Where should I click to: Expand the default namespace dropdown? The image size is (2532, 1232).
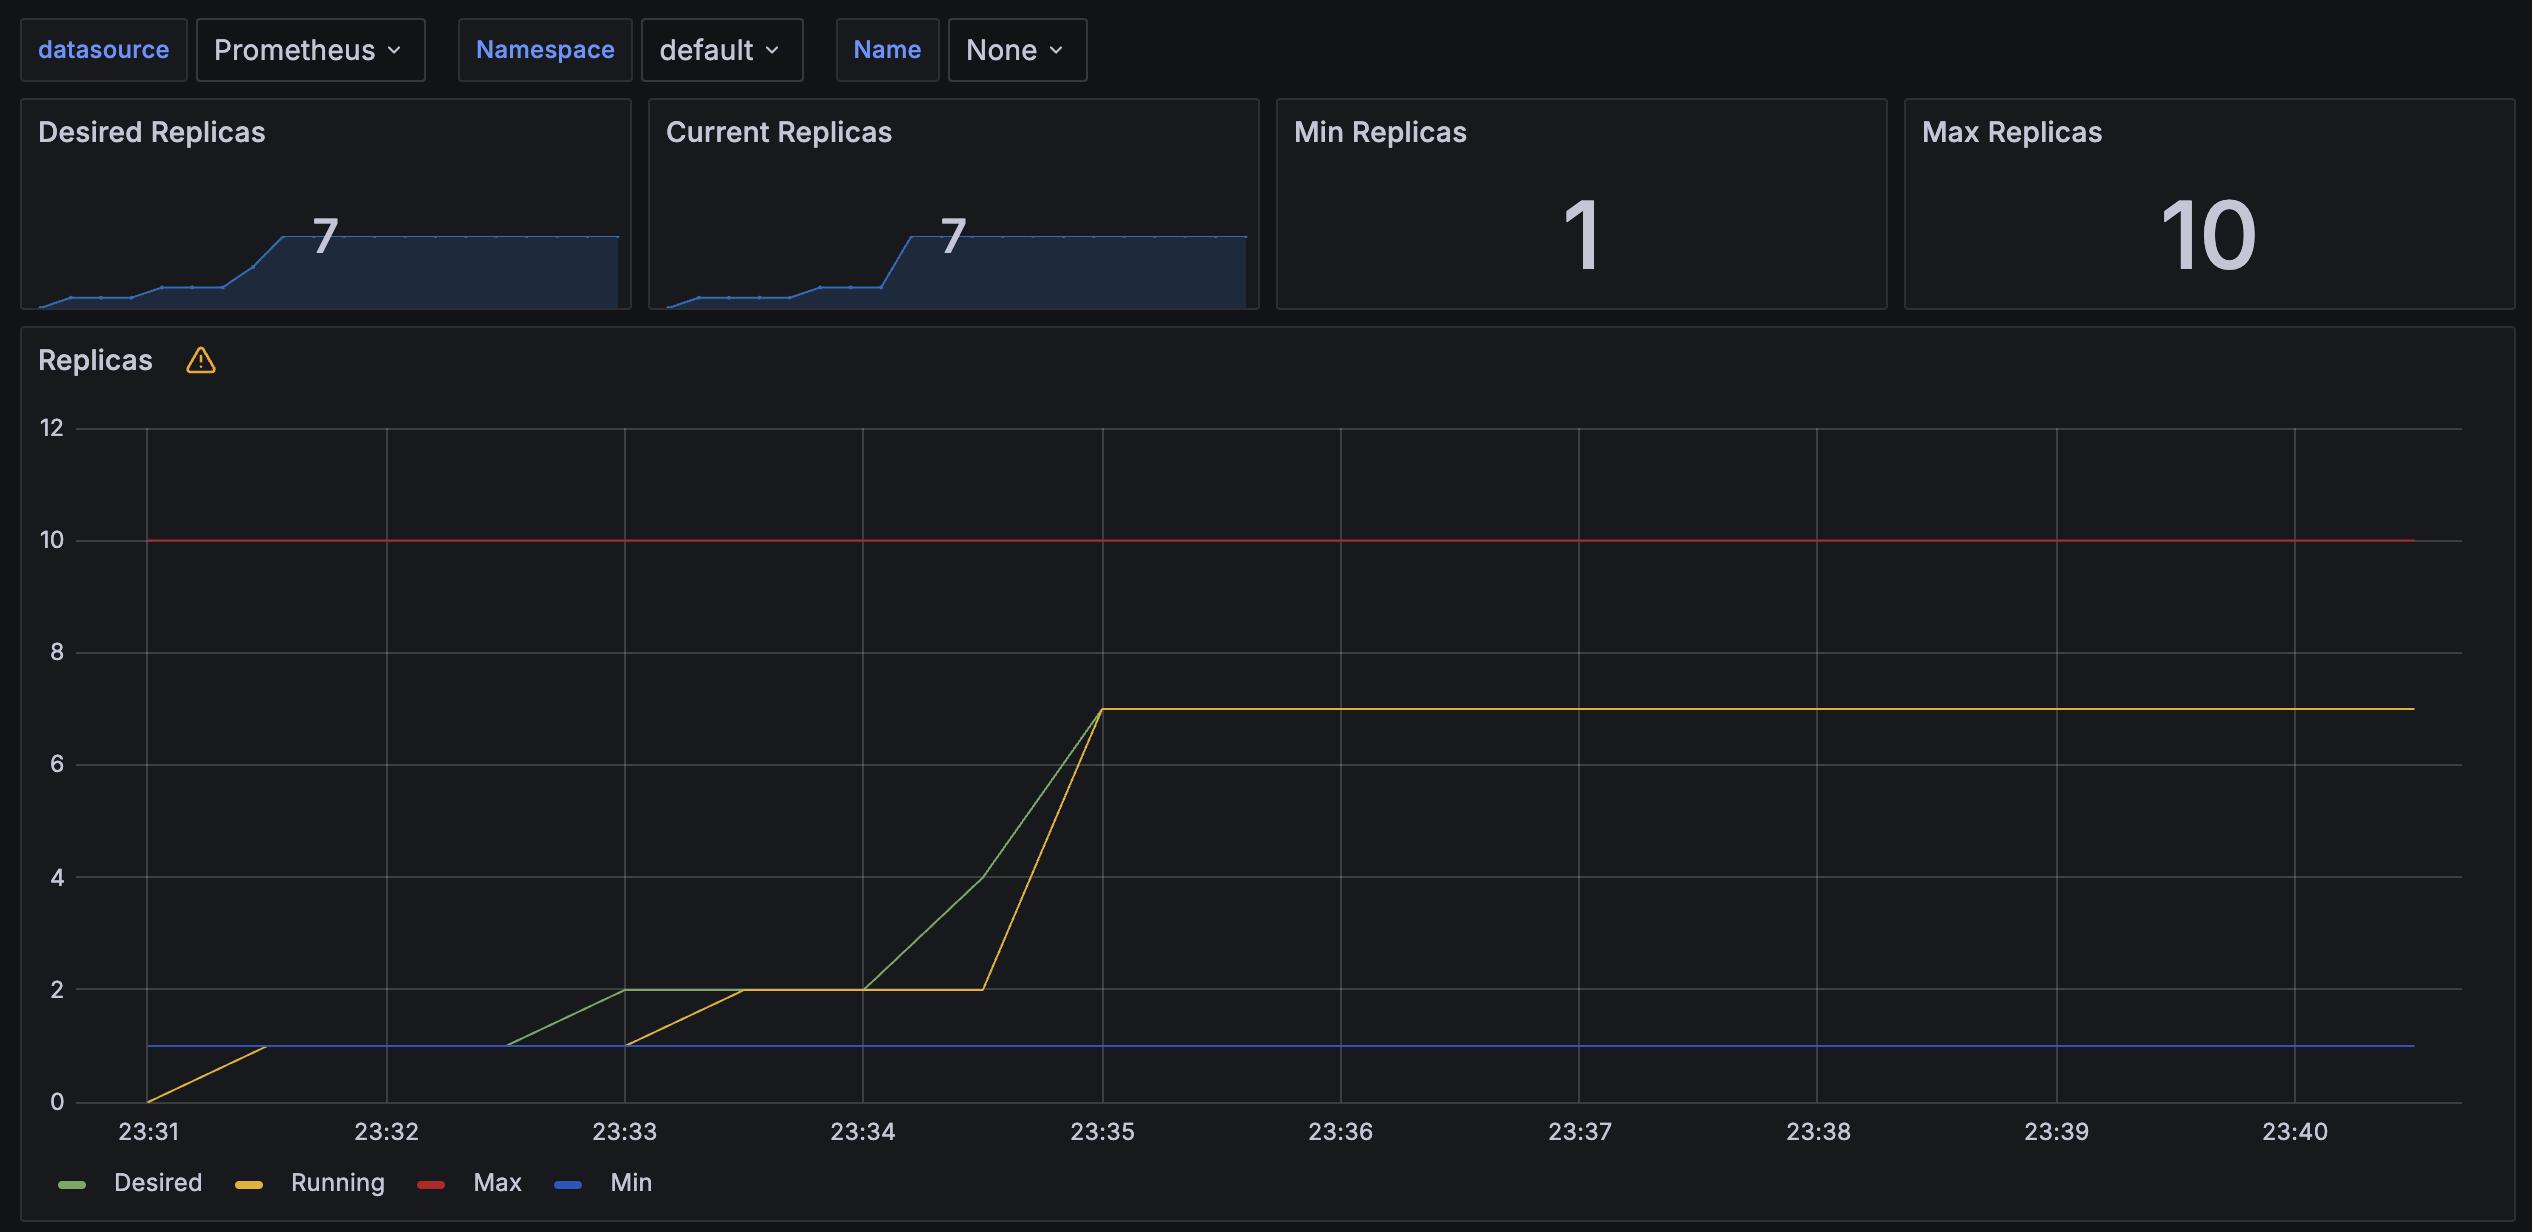[x=721, y=50]
